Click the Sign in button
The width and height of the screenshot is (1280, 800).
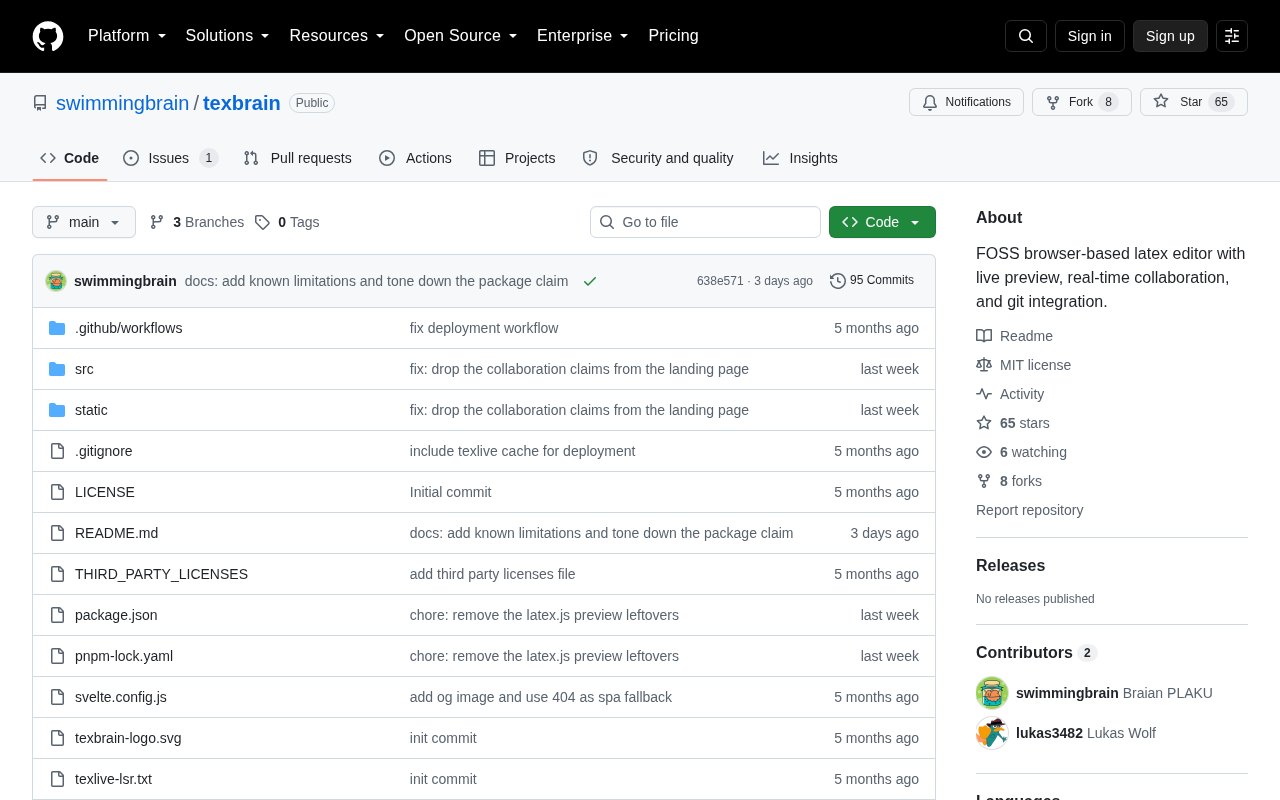[1090, 36]
